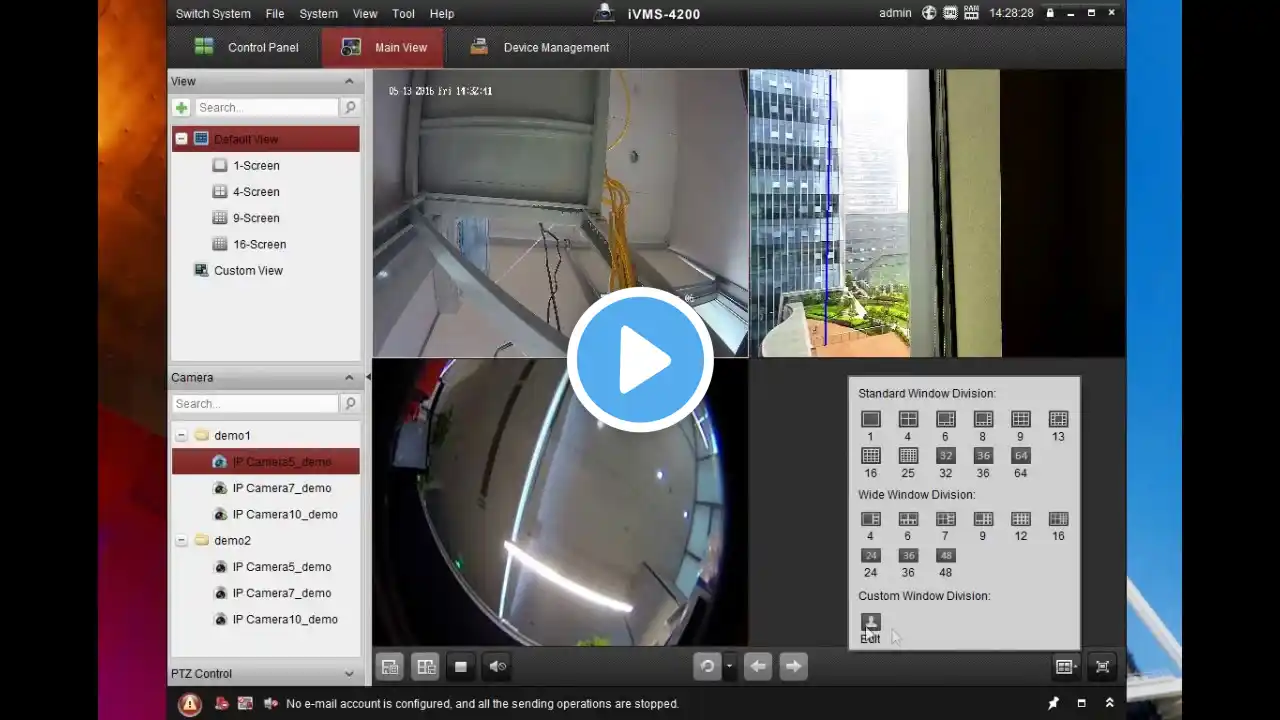Choose the 9-window standard division layout
Screen dimensions: 1280x720
[1020, 419]
